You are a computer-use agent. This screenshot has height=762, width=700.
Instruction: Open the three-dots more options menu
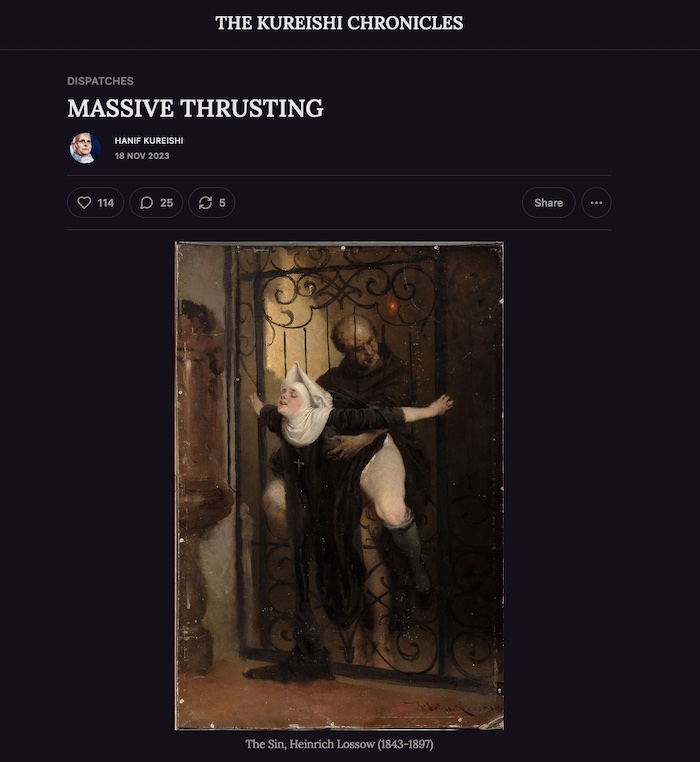[x=596, y=203]
